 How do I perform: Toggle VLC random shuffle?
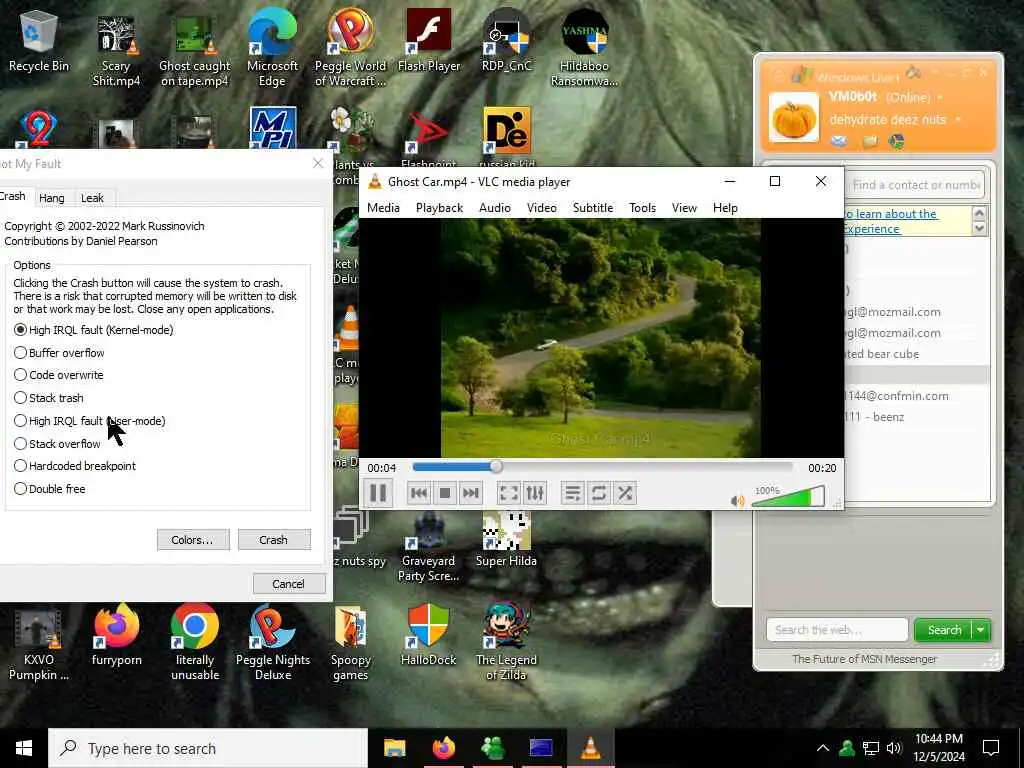pyautogui.click(x=625, y=493)
